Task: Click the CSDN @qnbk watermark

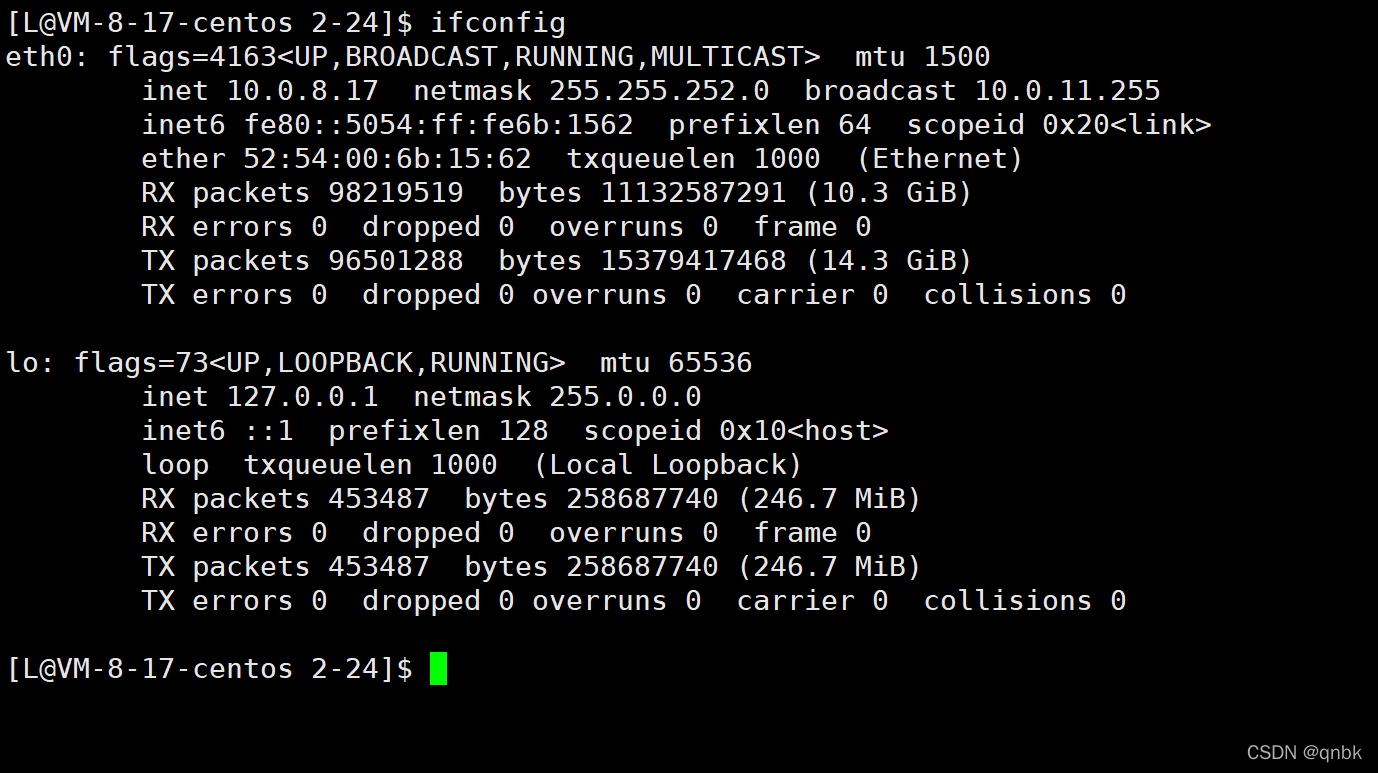Action: (x=1303, y=752)
